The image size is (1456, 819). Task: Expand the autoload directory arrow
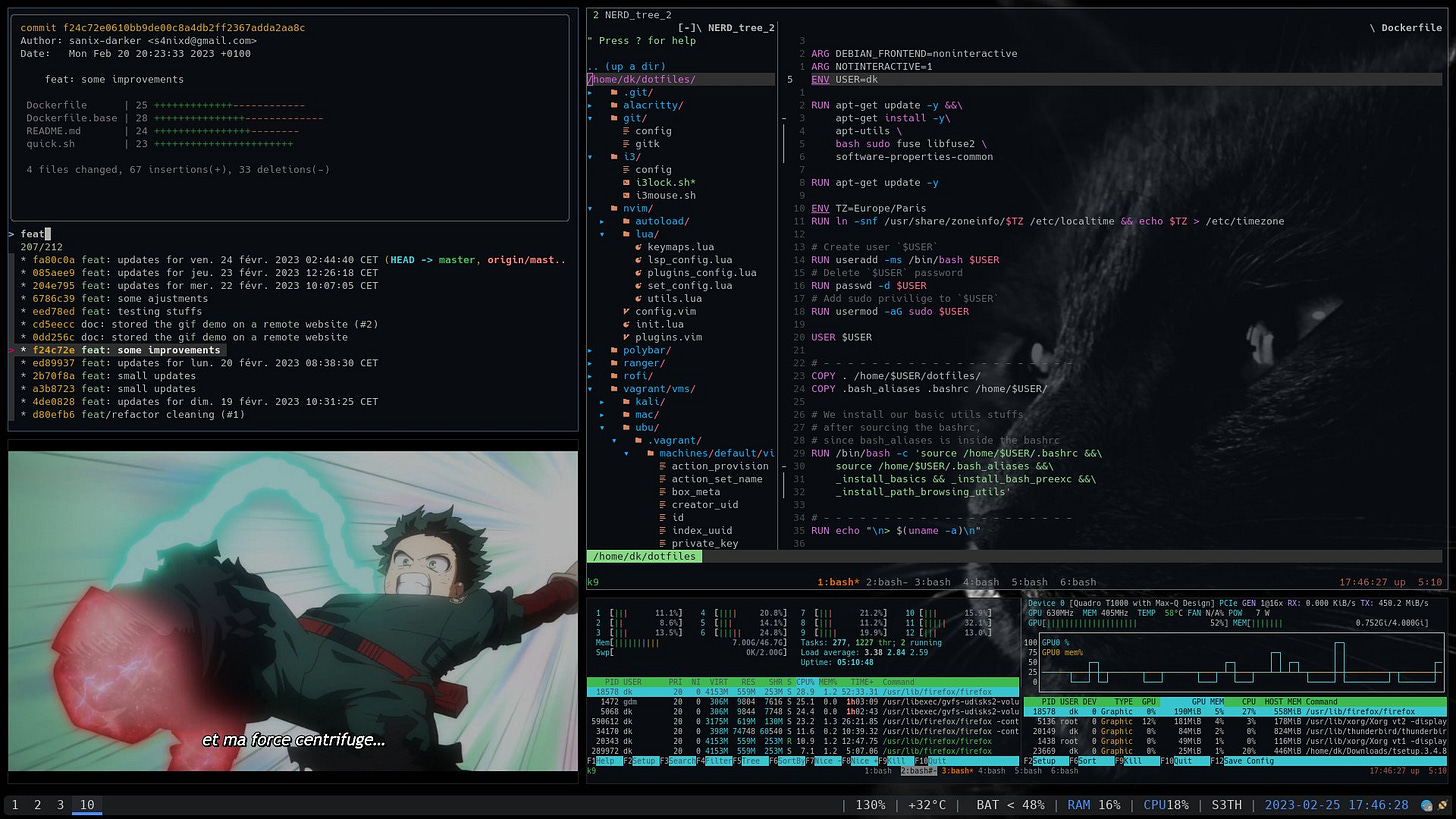(x=602, y=221)
